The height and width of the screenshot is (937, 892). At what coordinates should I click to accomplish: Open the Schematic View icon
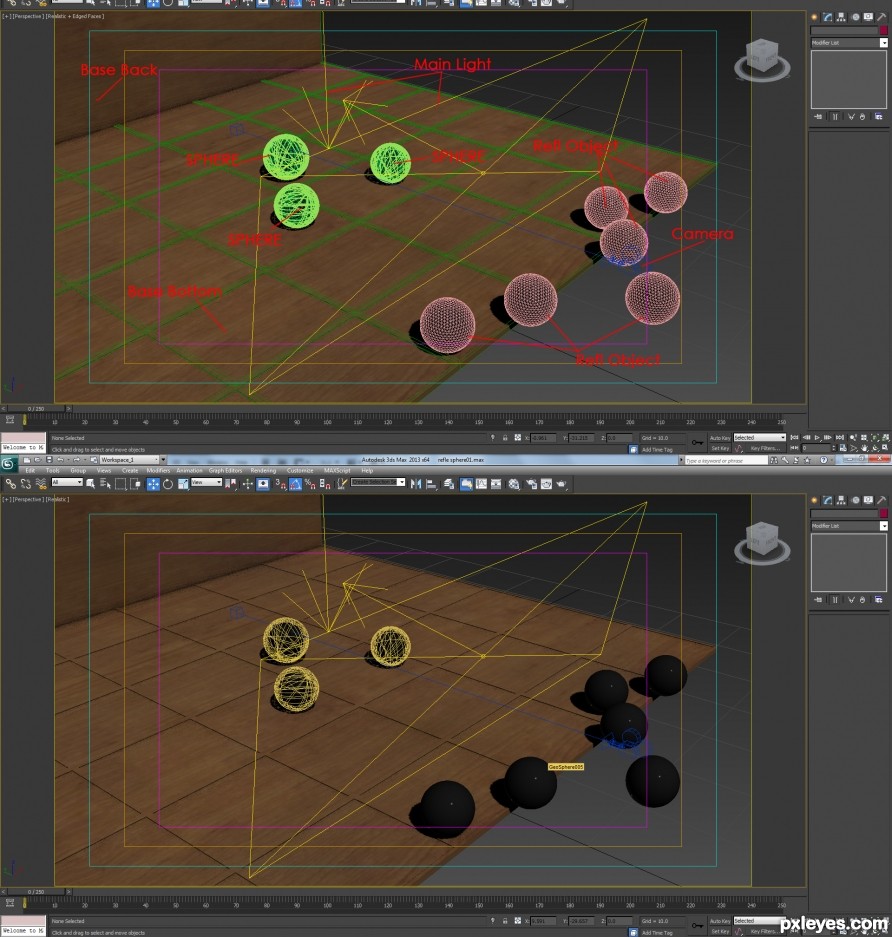(x=496, y=483)
